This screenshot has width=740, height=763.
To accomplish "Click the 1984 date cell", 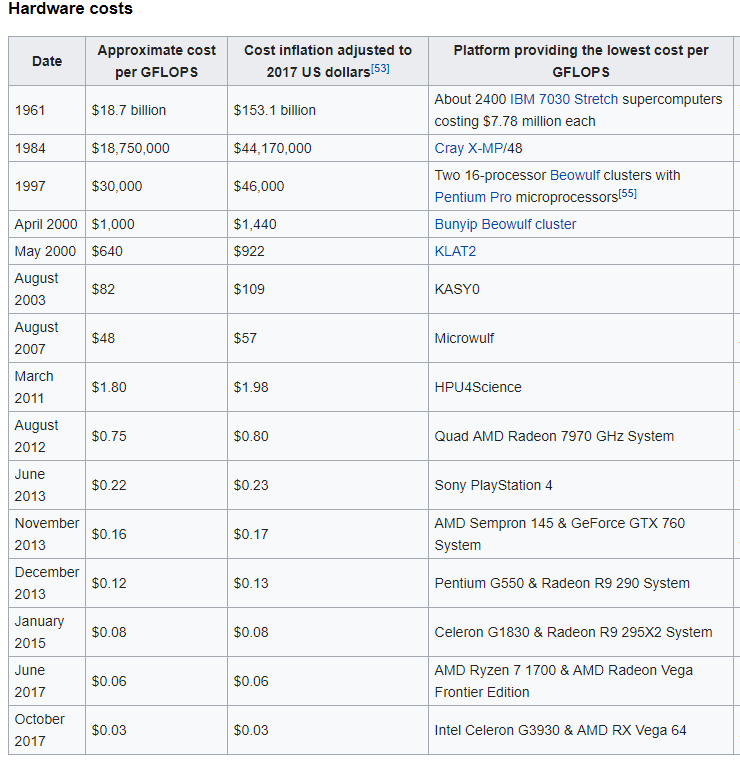I will (x=47, y=148).
